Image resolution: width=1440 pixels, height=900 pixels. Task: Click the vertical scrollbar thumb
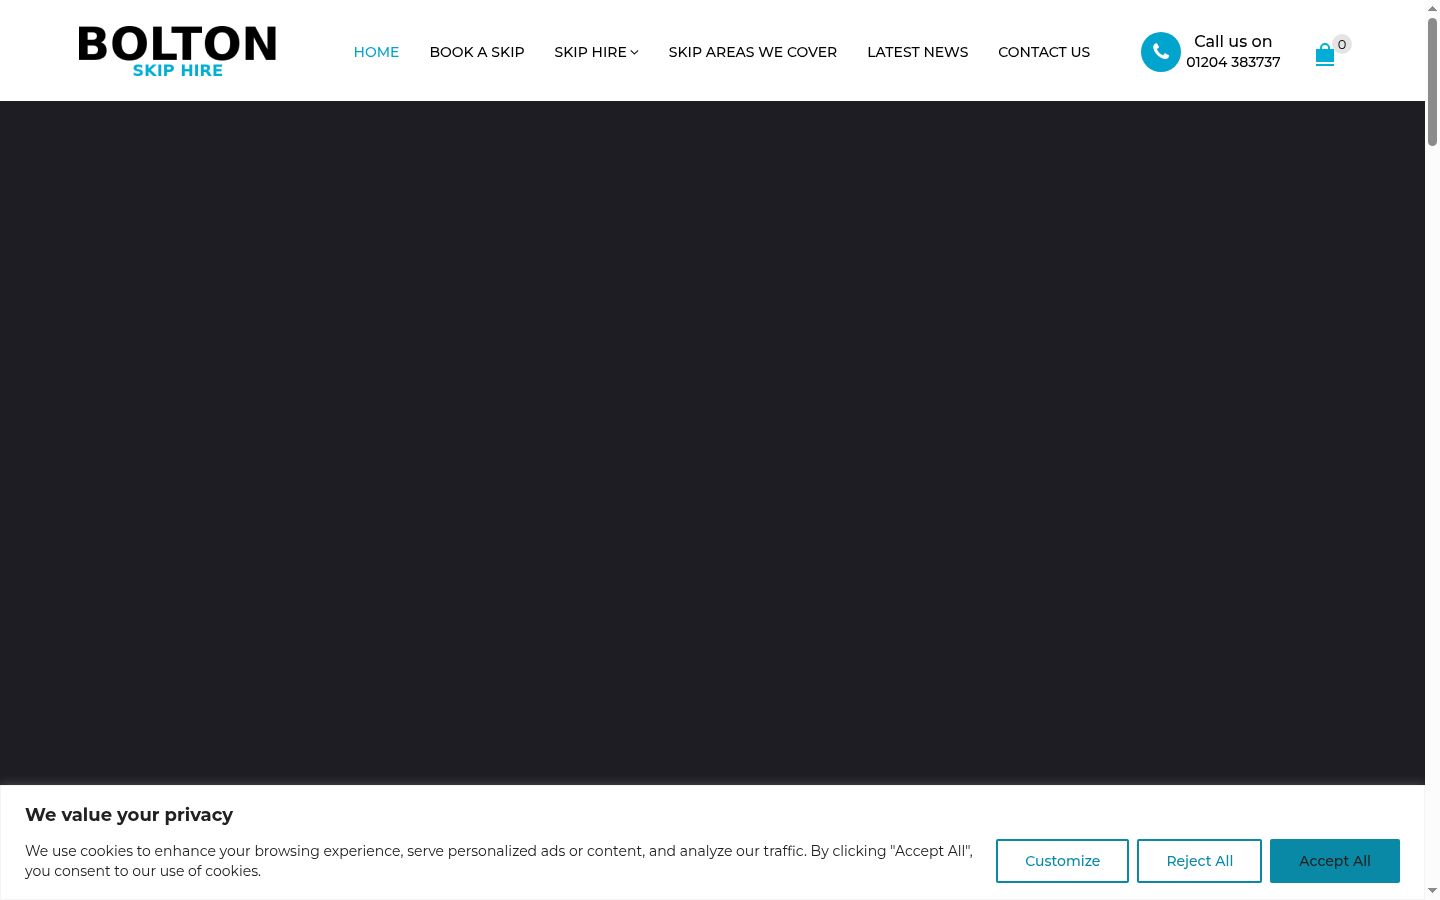pyautogui.click(x=1432, y=82)
